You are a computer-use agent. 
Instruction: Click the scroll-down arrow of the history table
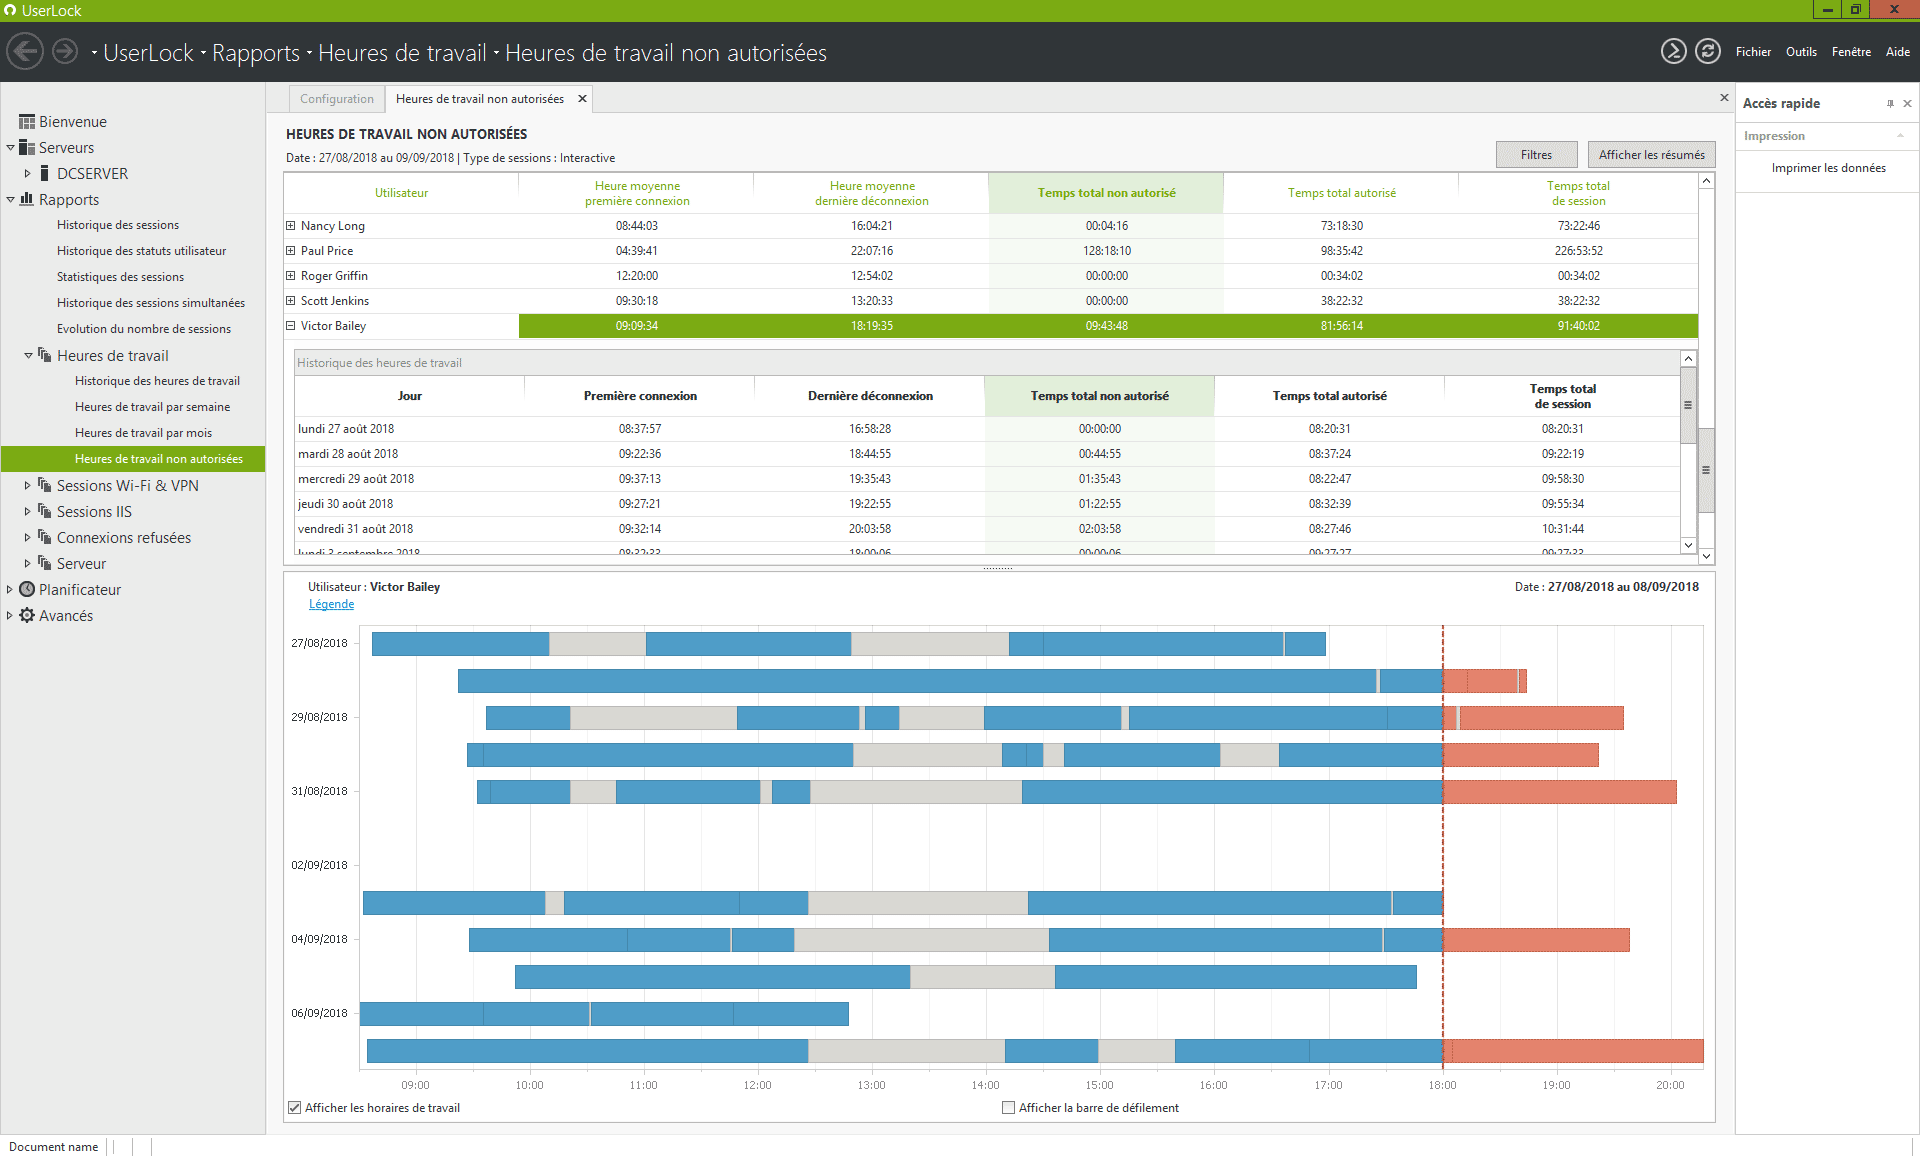tap(1688, 545)
